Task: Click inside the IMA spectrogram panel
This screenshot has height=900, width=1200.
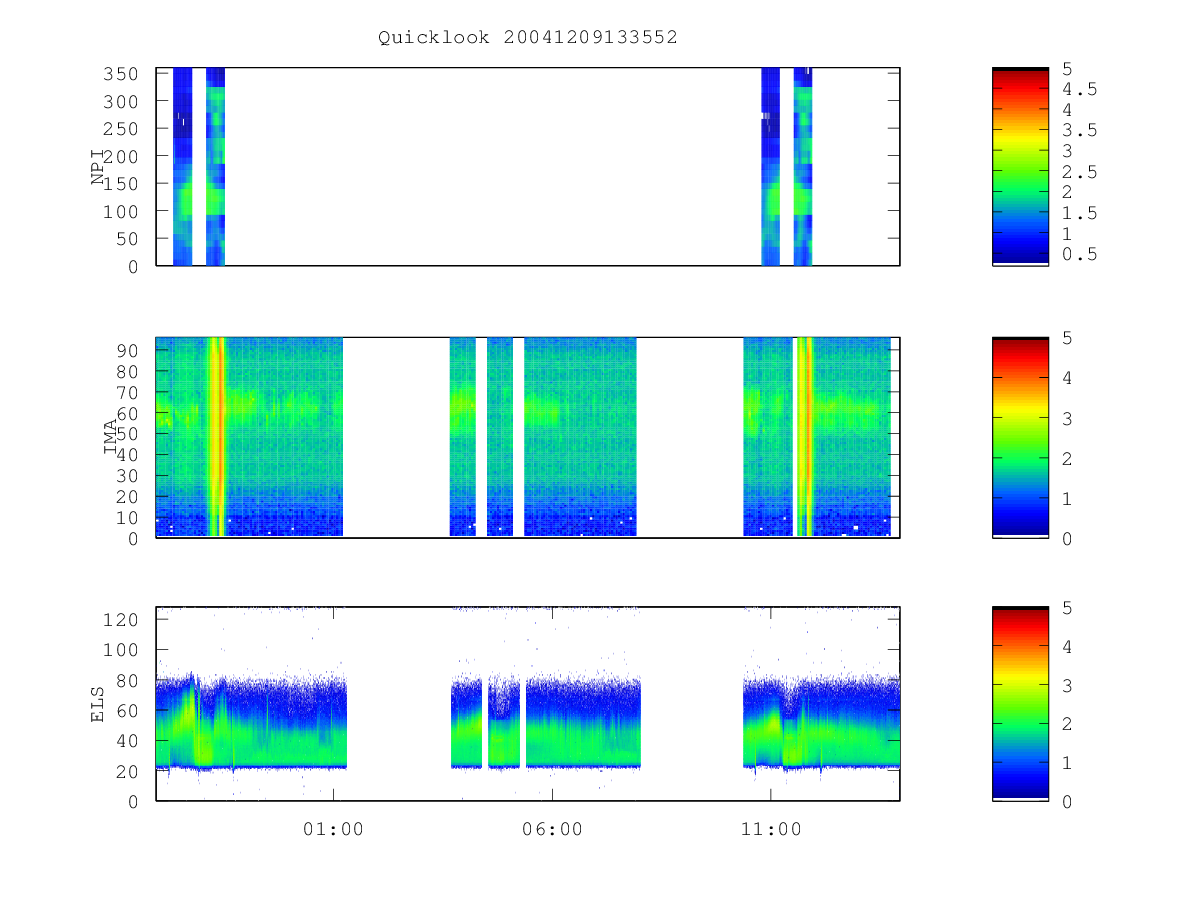Action: click(x=528, y=437)
